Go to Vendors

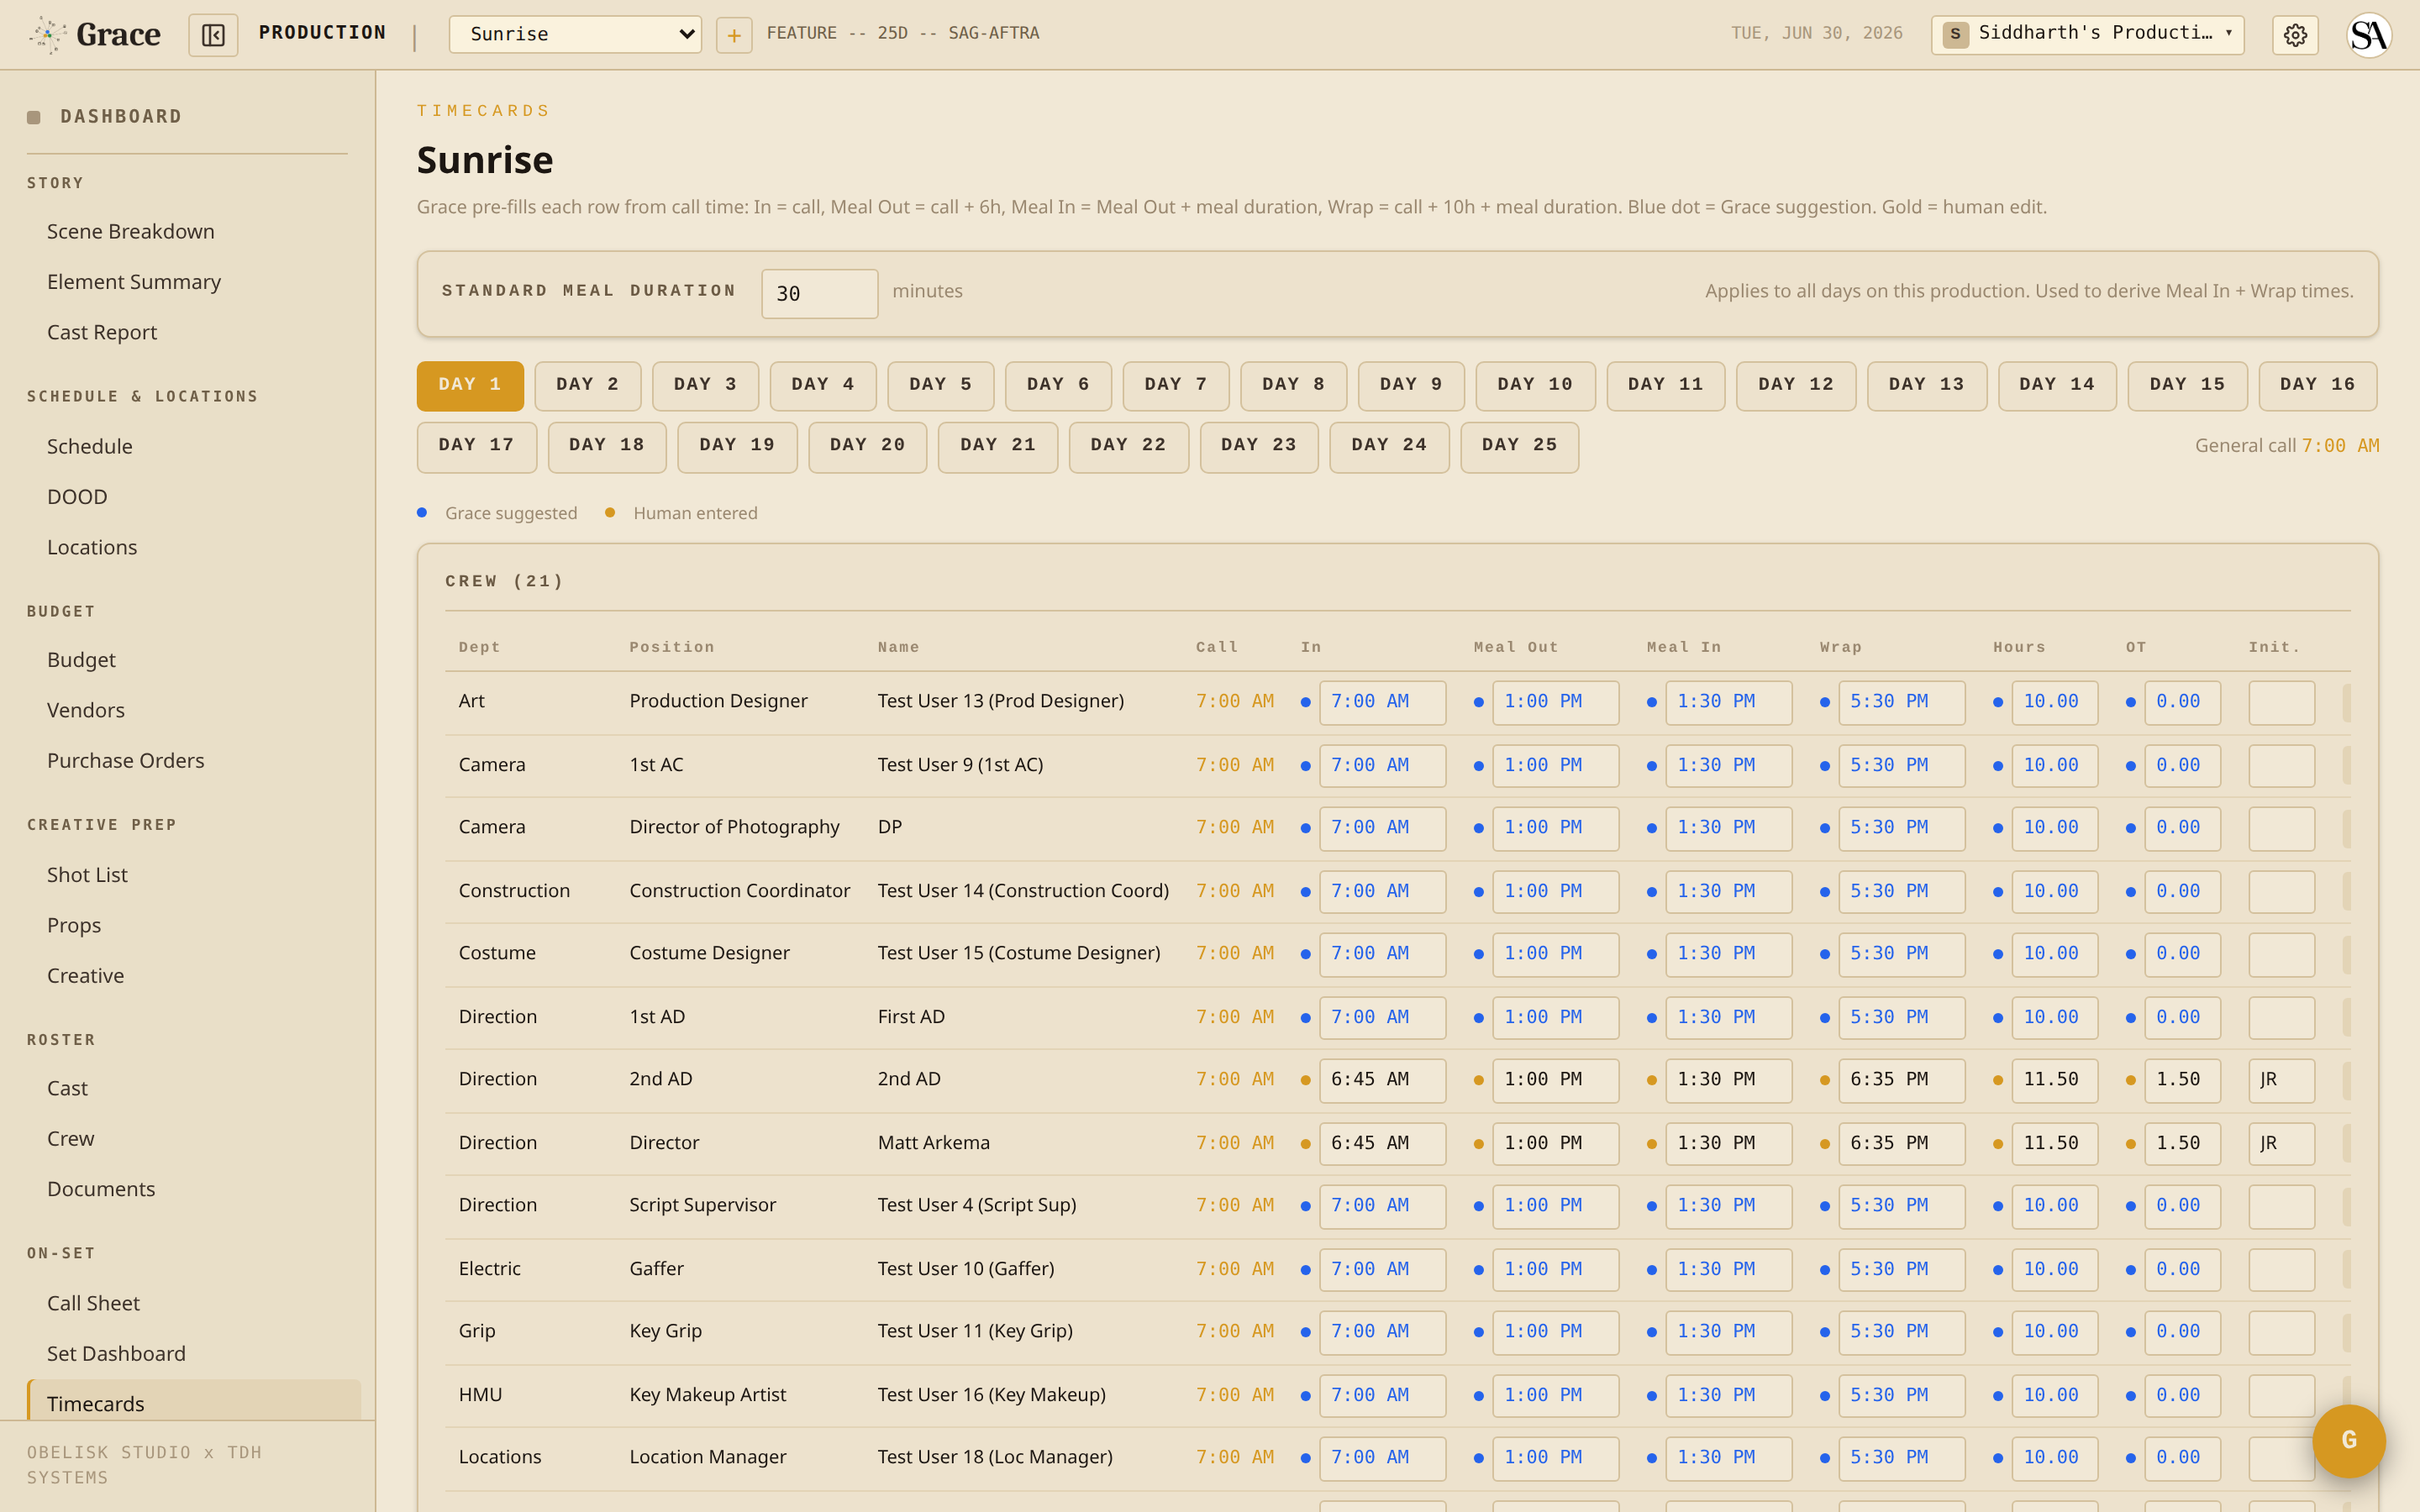click(86, 710)
